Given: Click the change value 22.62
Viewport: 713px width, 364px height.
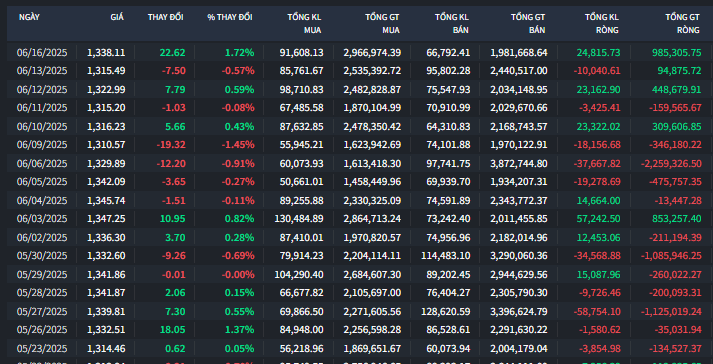Looking at the screenshot, I should (172, 52).
